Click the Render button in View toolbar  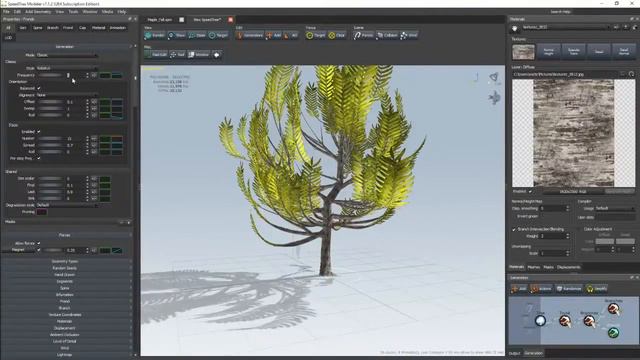click(x=154, y=36)
